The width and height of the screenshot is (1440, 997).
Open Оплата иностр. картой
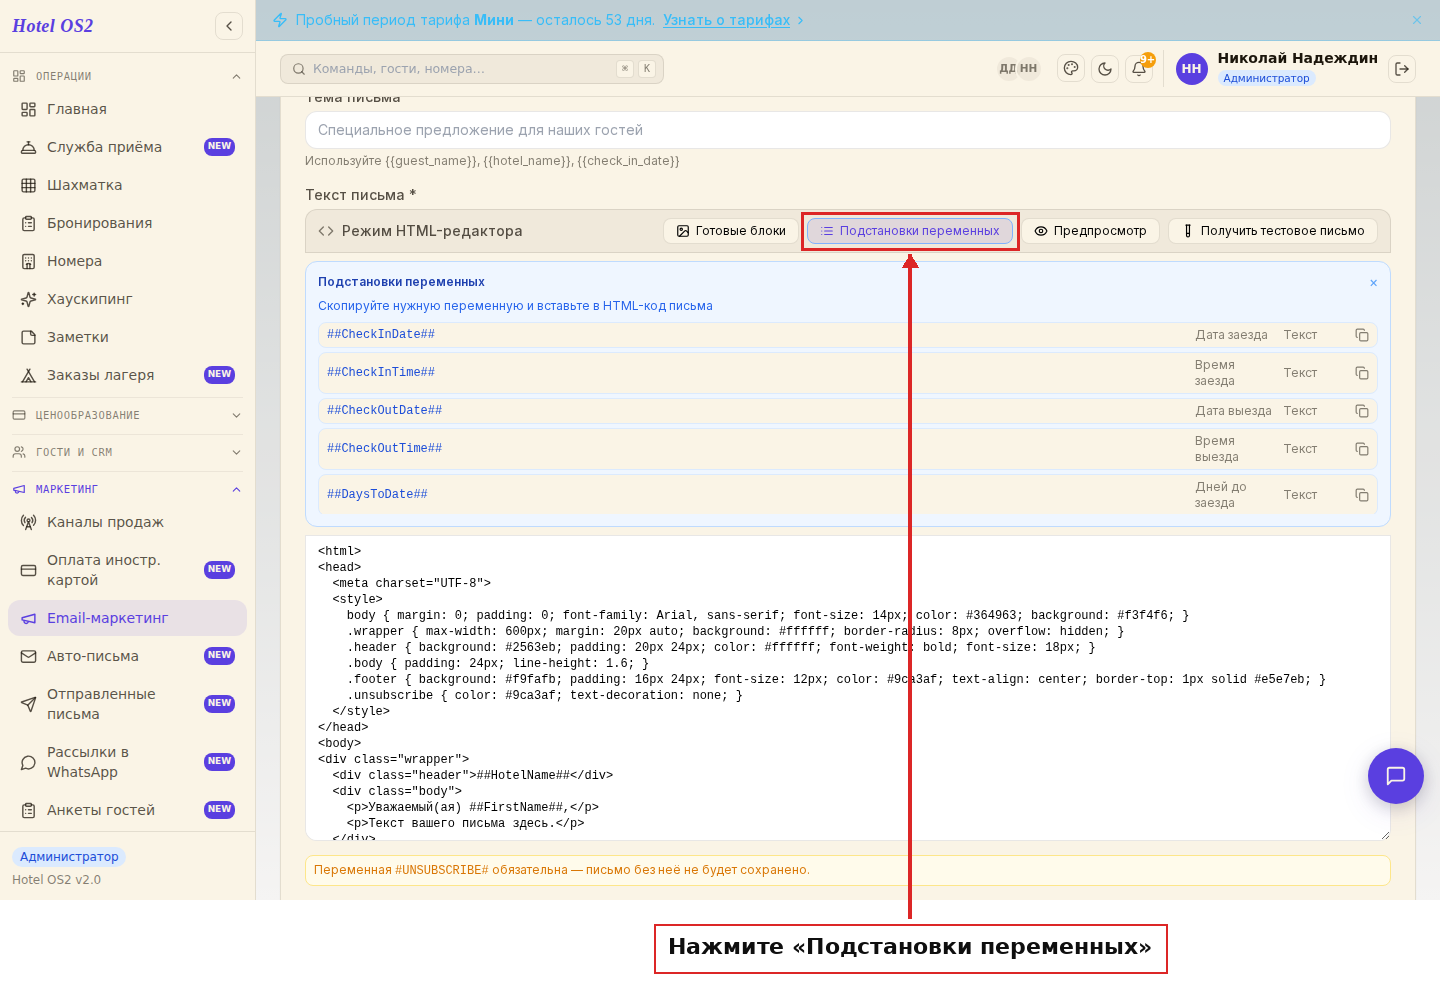(127, 570)
